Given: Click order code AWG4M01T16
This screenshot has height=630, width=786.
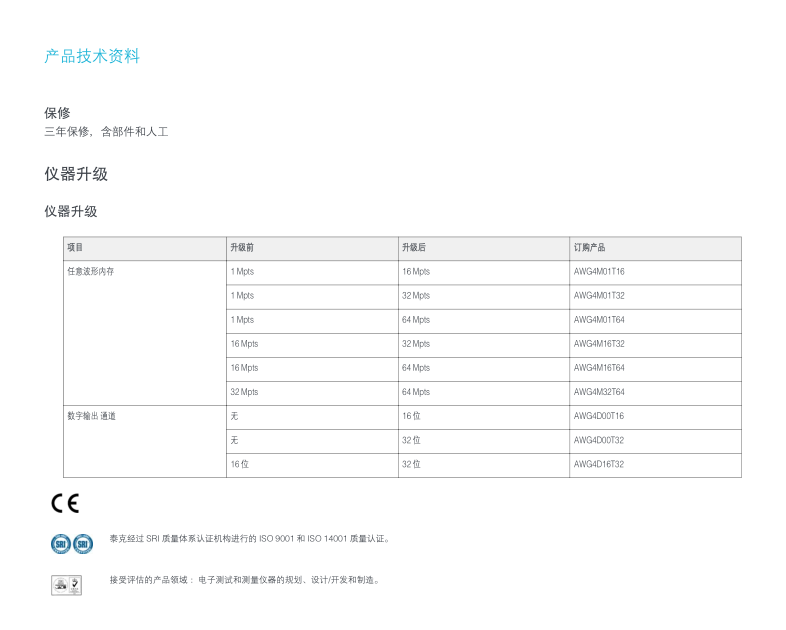Looking at the screenshot, I should tap(599, 272).
